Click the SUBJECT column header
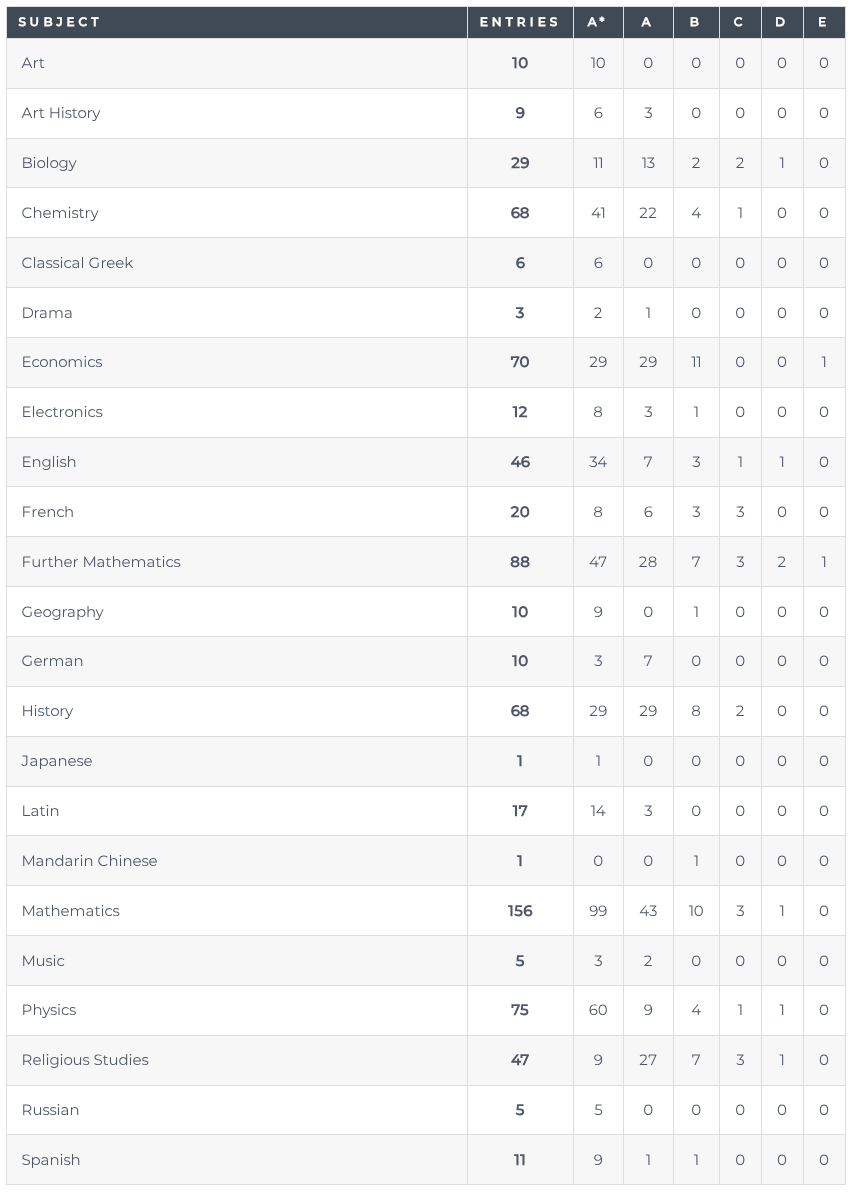The width and height of the screenshot is (851, 1192). pos(60,22)
